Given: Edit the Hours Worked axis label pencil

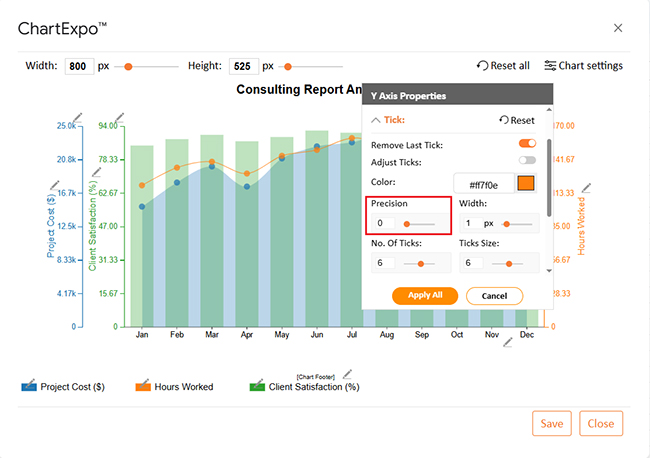Looking at the screenshot, I should tap(587, 187).
